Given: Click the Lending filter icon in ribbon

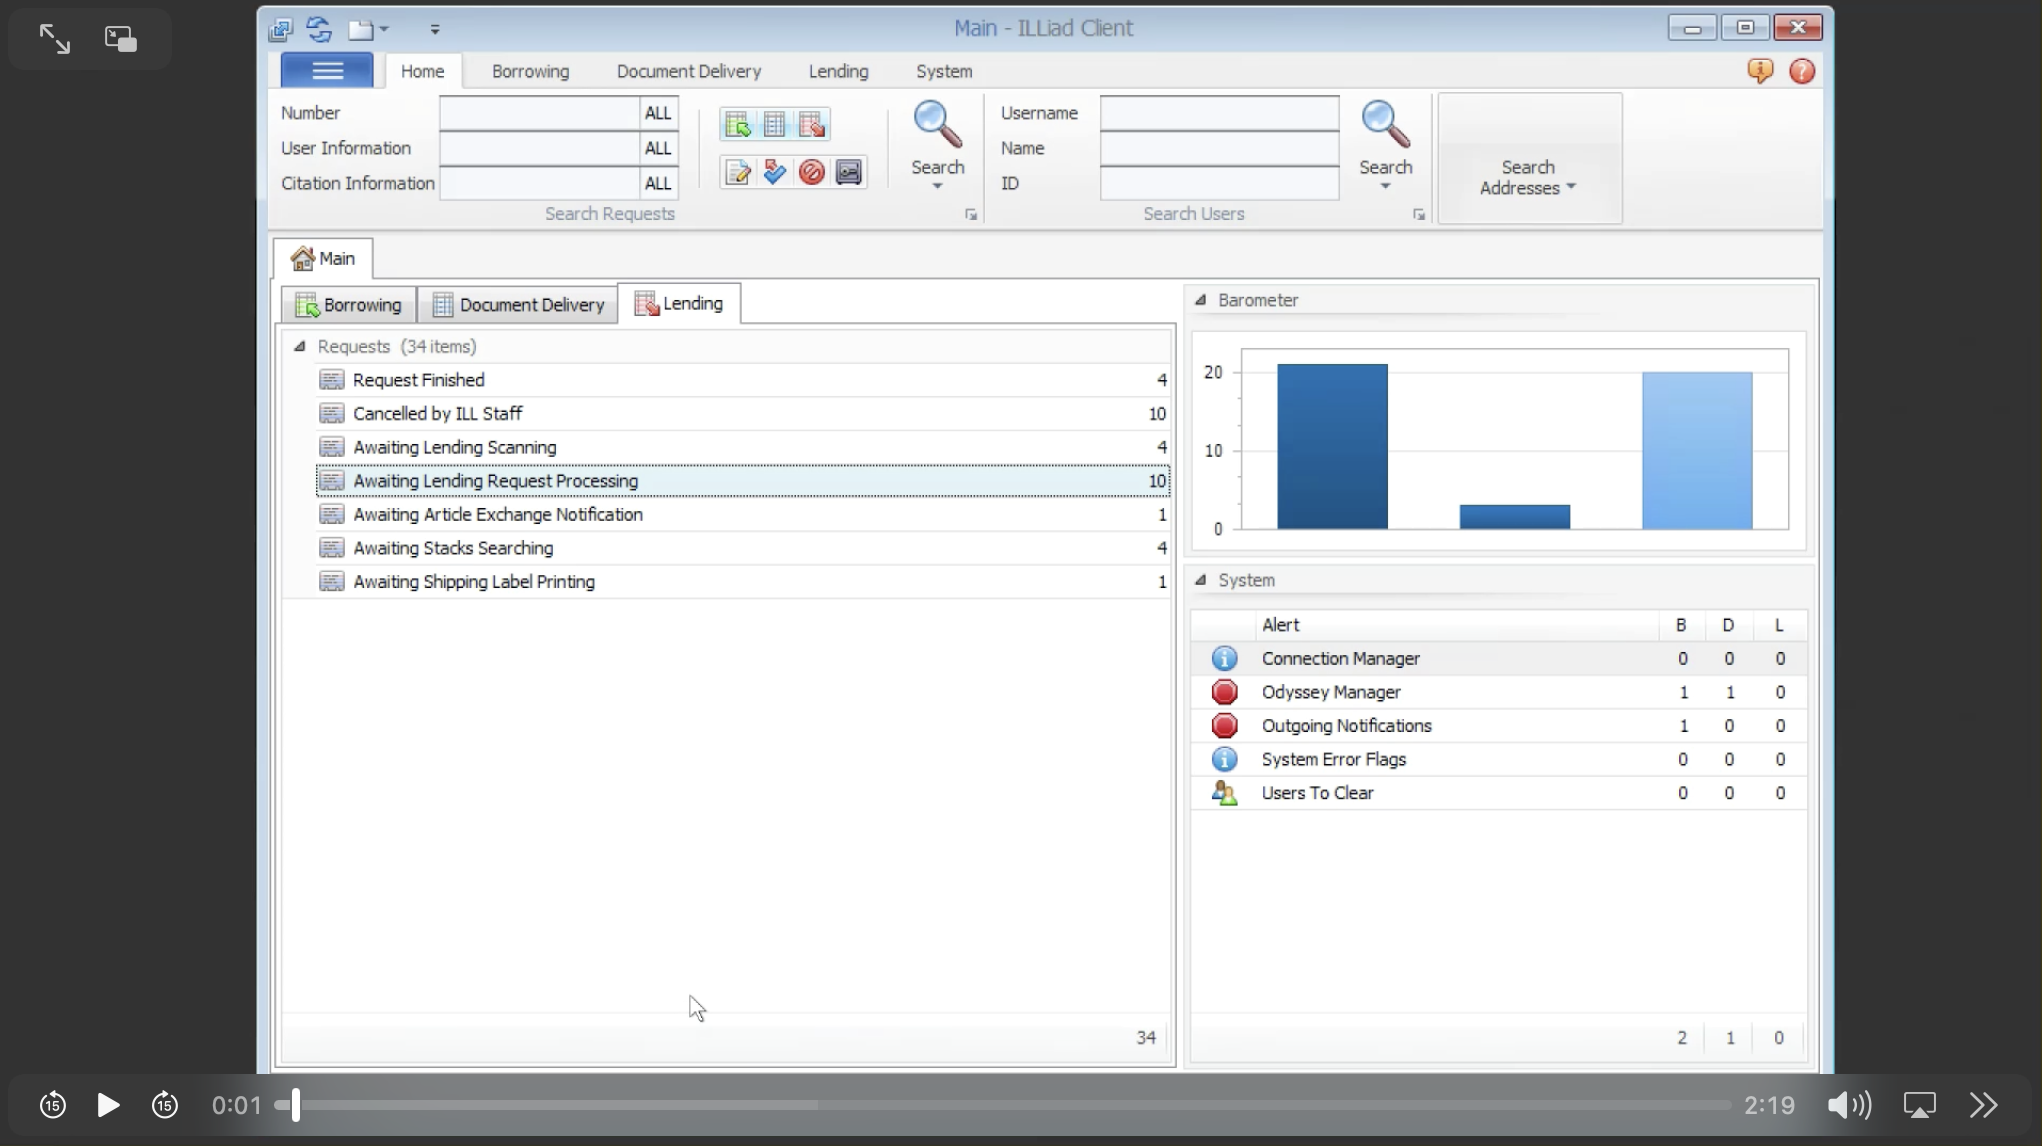Looking at the screenshot, I should 811,124.
